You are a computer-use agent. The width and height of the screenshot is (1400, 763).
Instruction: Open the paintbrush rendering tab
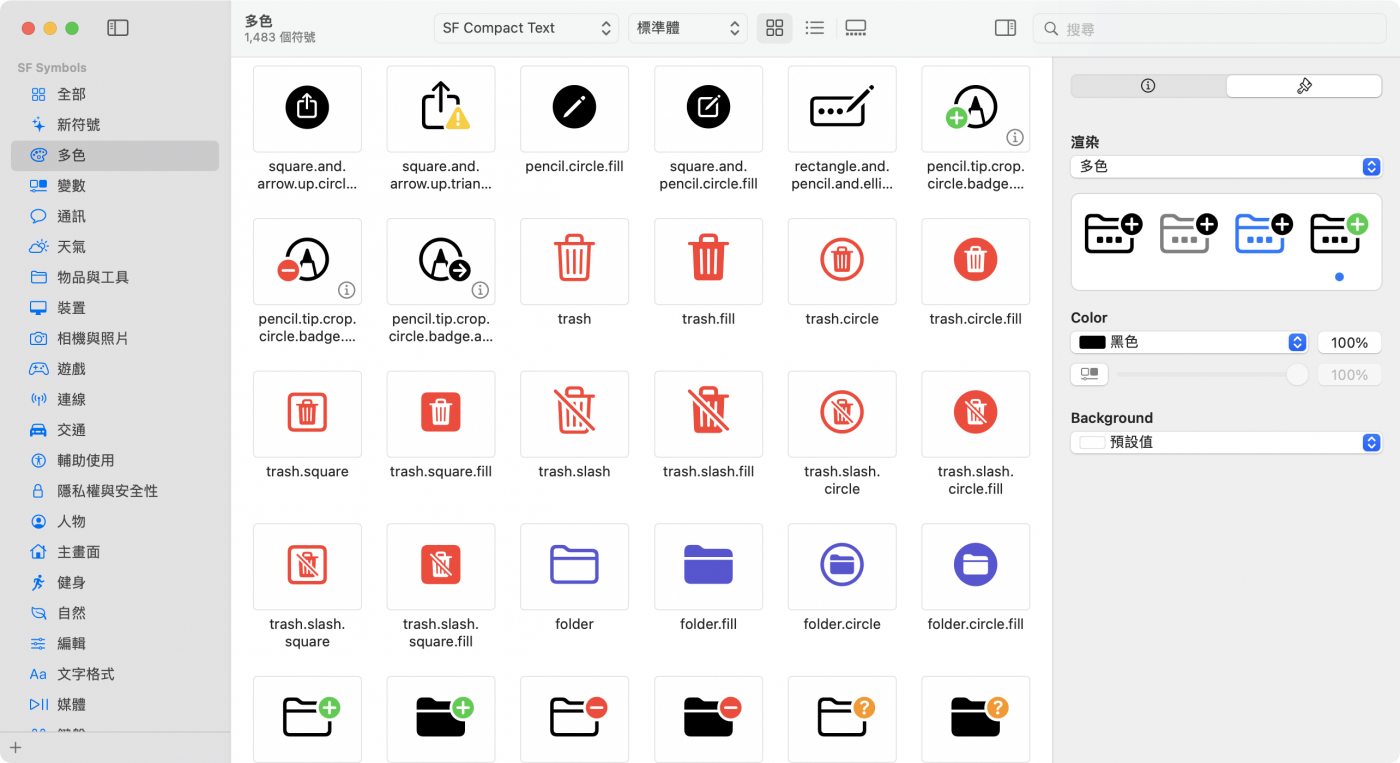point(1304,86)
